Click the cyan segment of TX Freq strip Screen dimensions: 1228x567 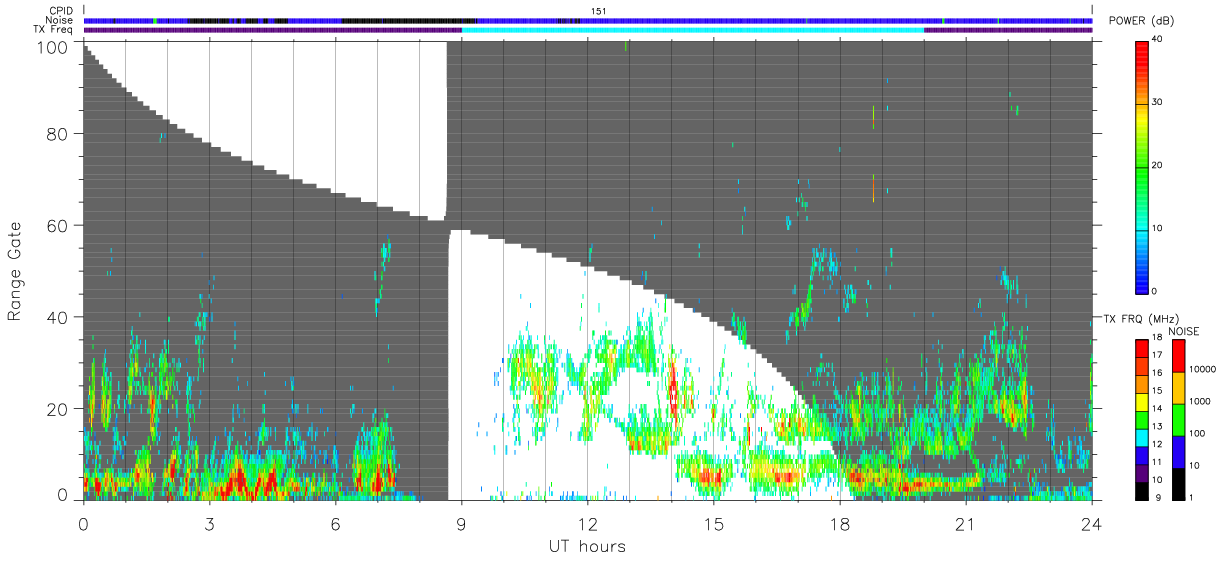point(693,30)
